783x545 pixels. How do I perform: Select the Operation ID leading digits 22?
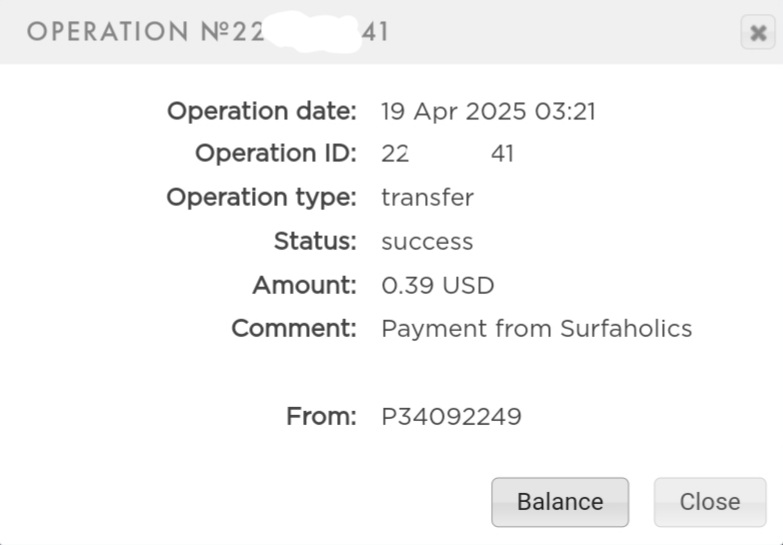point(395,153)
